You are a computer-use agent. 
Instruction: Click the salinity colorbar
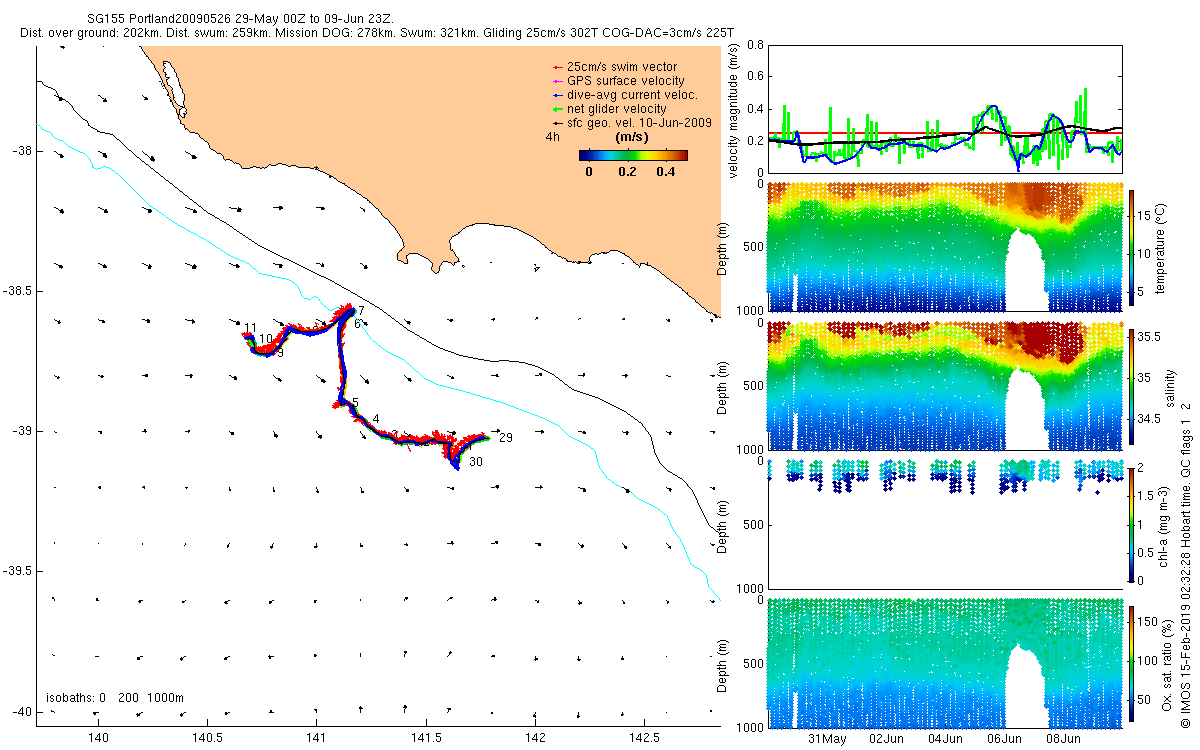(1131, 386)
